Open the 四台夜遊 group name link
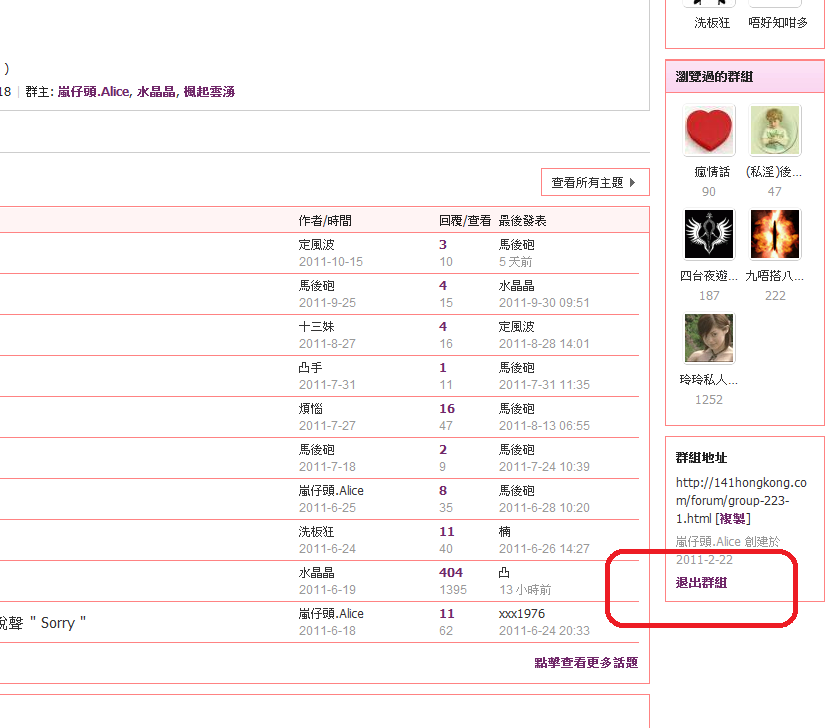This screenshot has height=728, width=835. (709, 276)
